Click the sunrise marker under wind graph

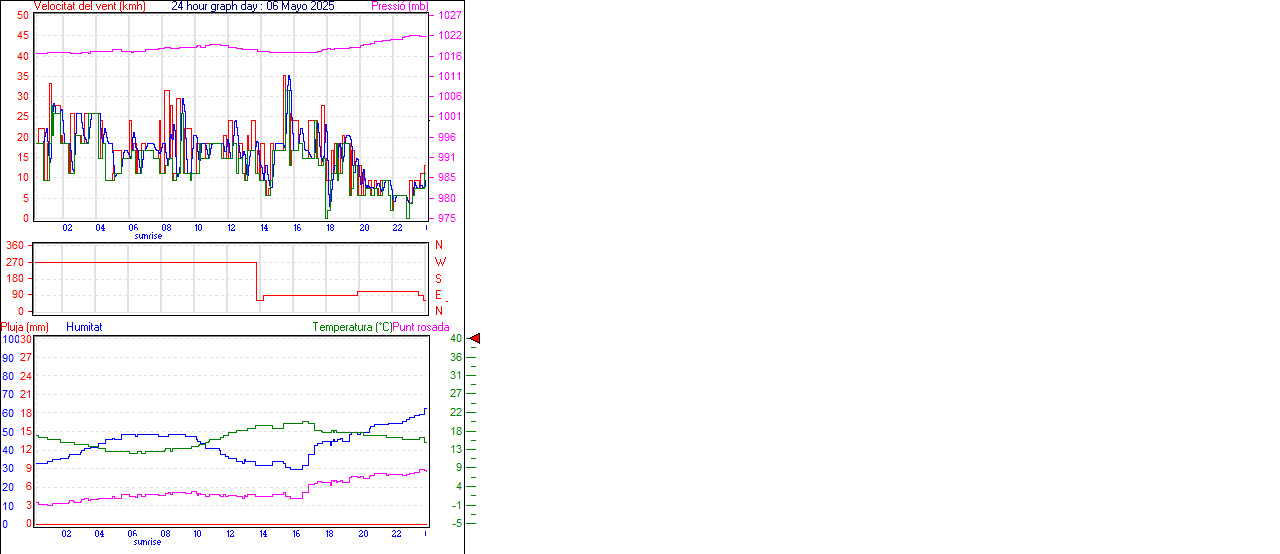point(148,236)
